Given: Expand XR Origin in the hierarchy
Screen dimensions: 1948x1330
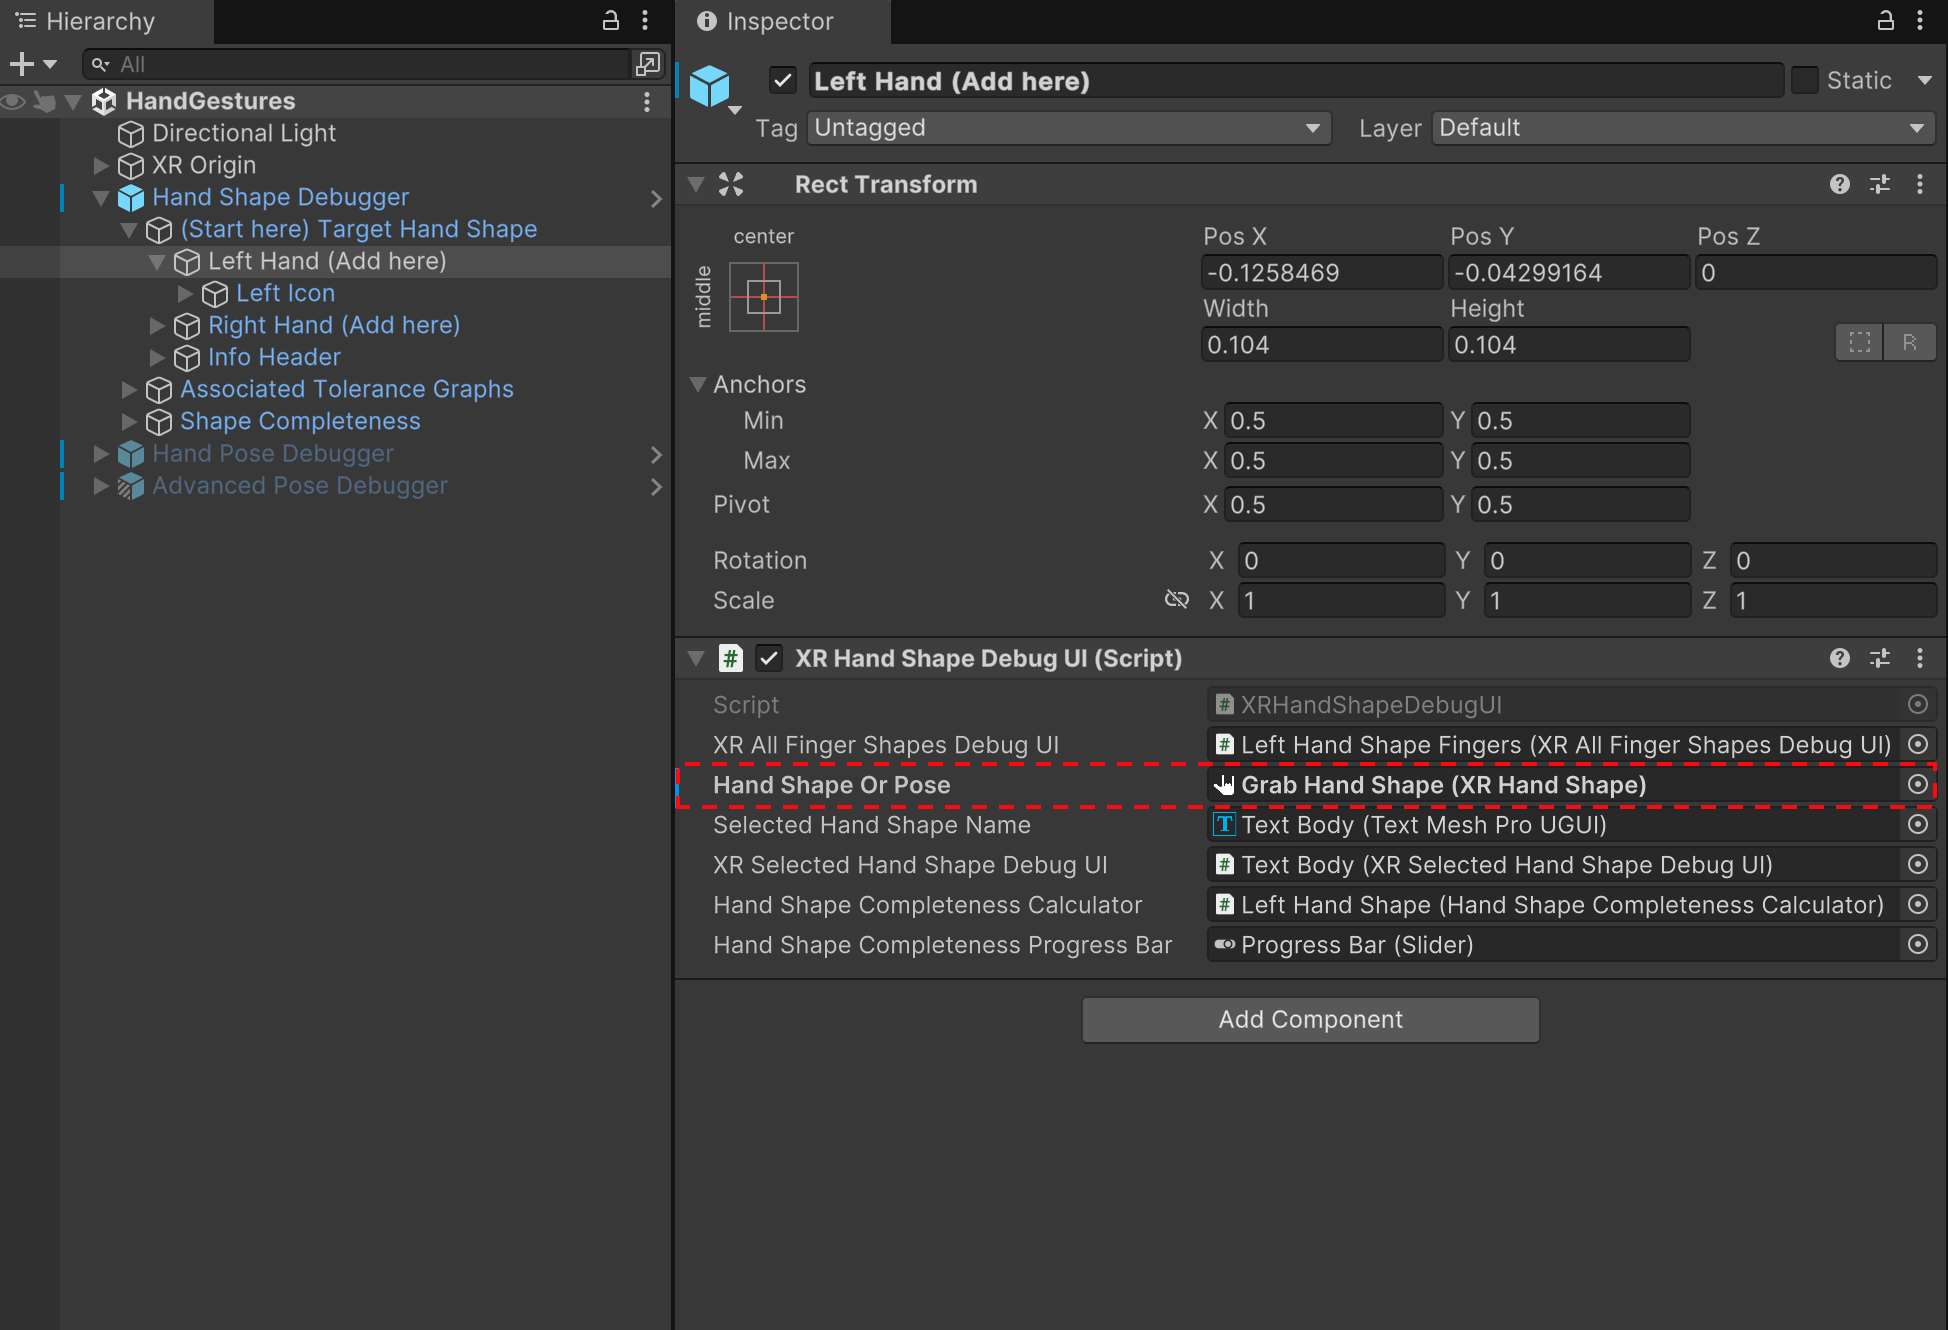Looking at the screenshot, I should pyautogui.click(x=101, y=165).
